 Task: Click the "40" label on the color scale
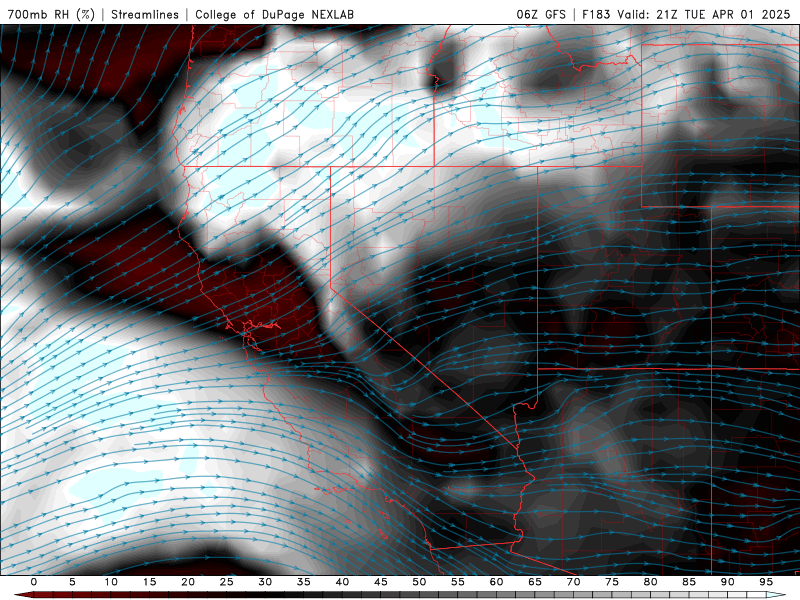342,582
